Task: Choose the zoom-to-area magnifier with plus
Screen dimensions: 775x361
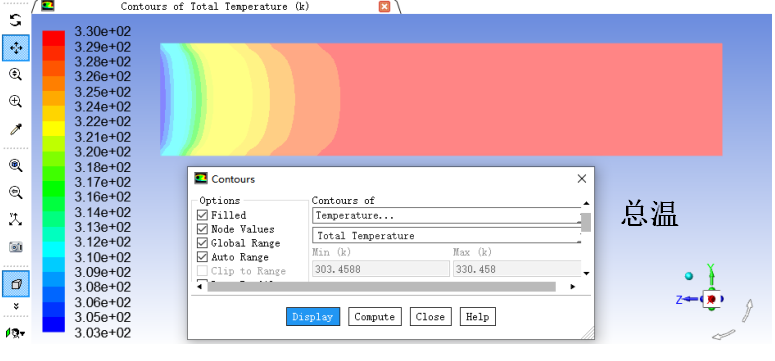Action: (x=16, y=101)
